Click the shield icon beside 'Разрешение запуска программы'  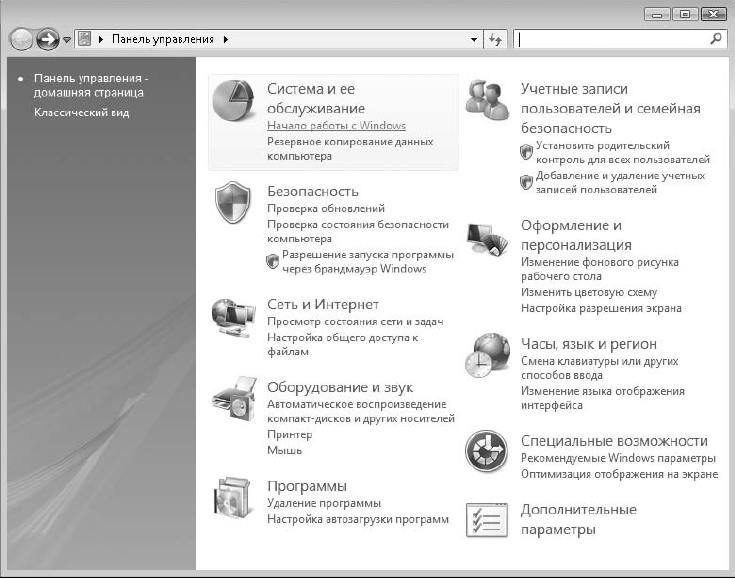pos(272,262)
